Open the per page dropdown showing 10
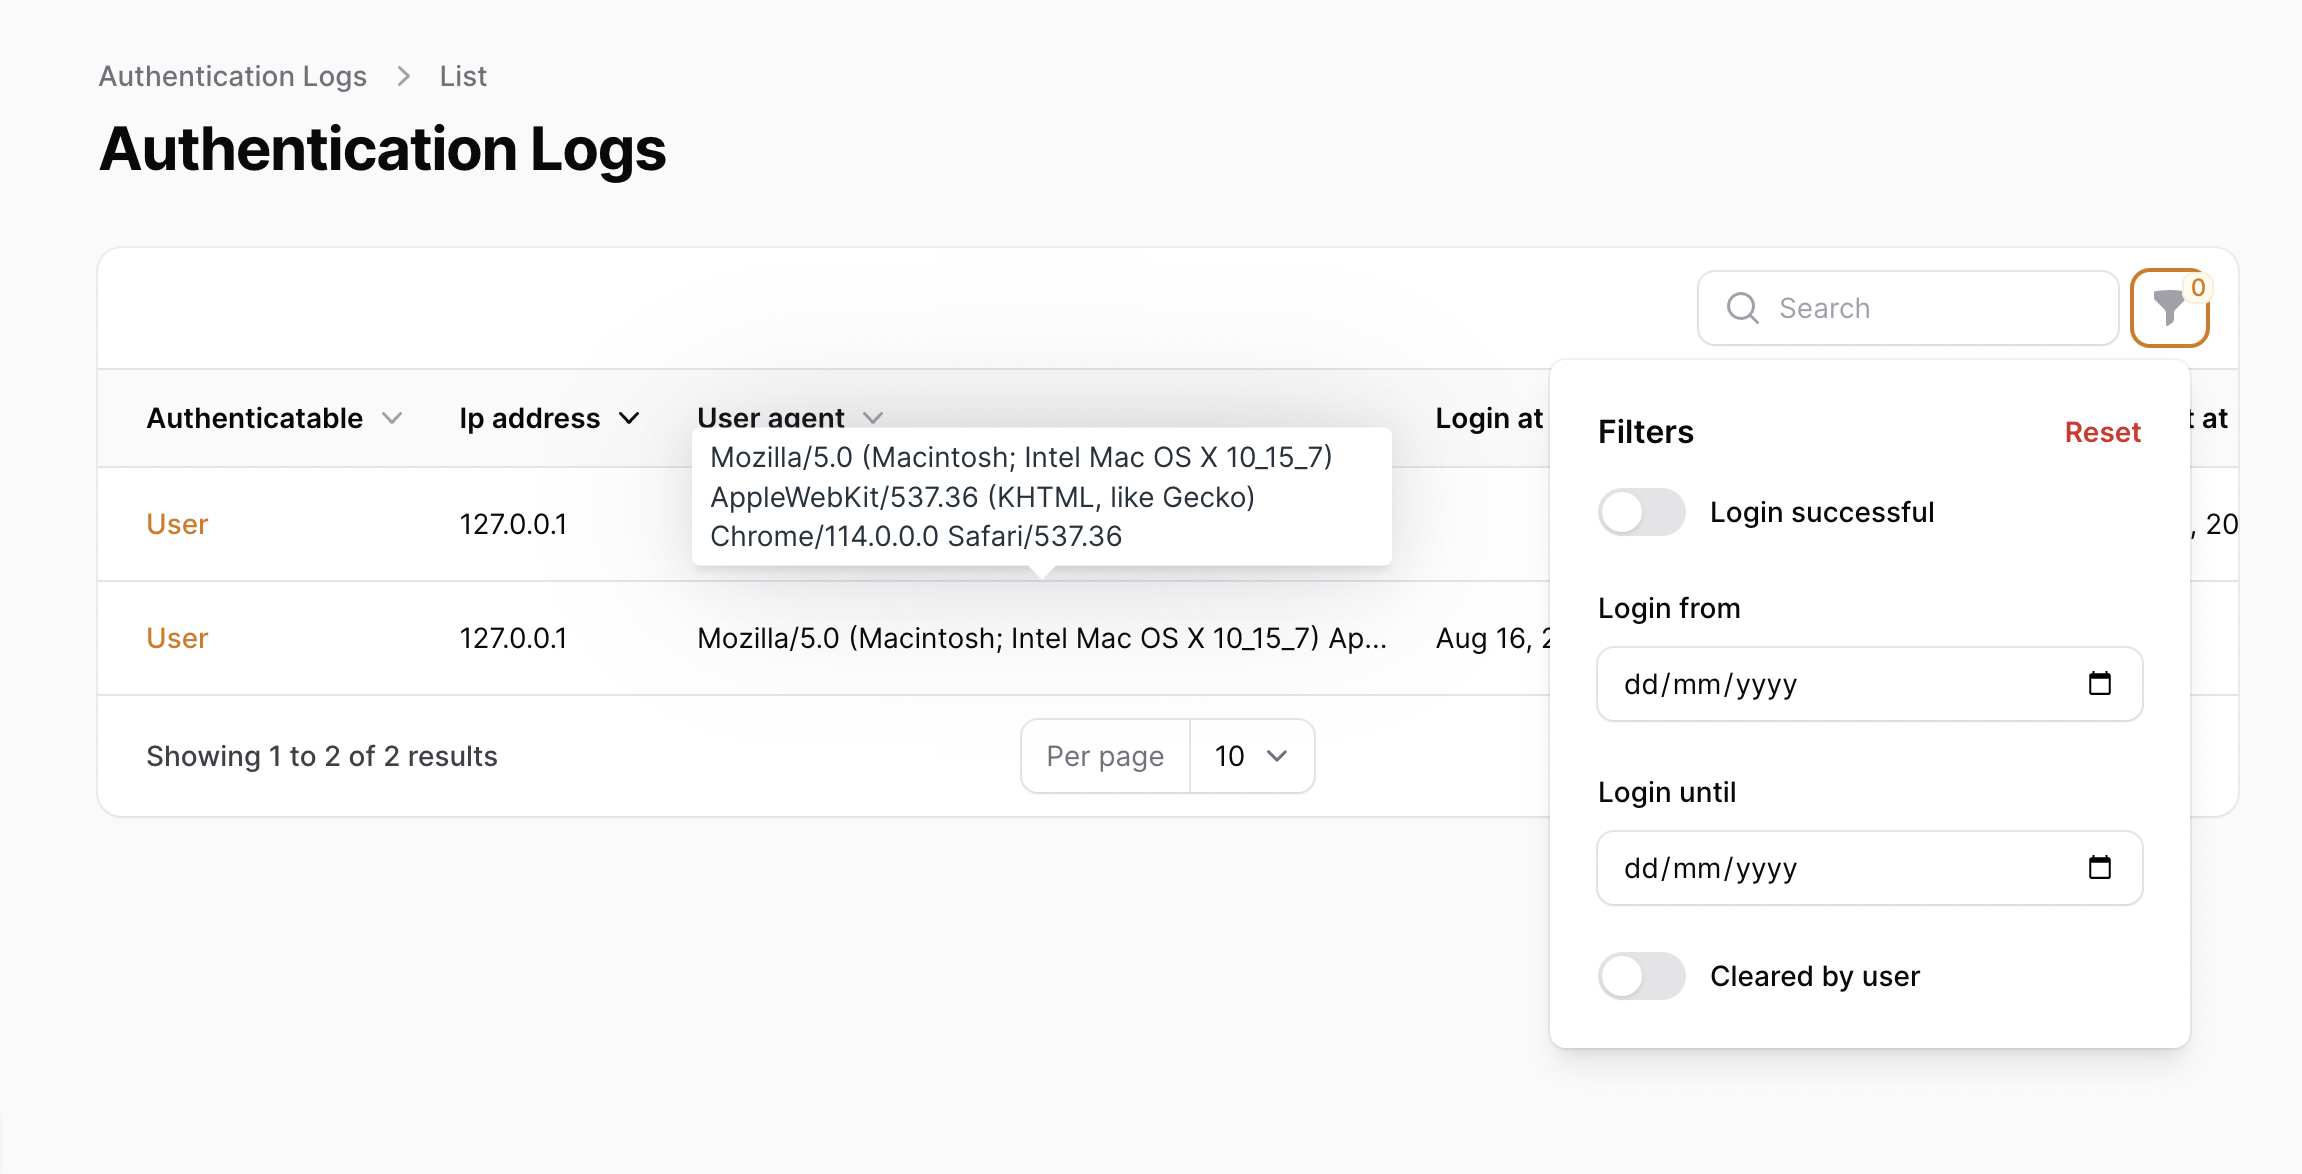This screenshot has height=1174, width=2302. pos(1250,756)
